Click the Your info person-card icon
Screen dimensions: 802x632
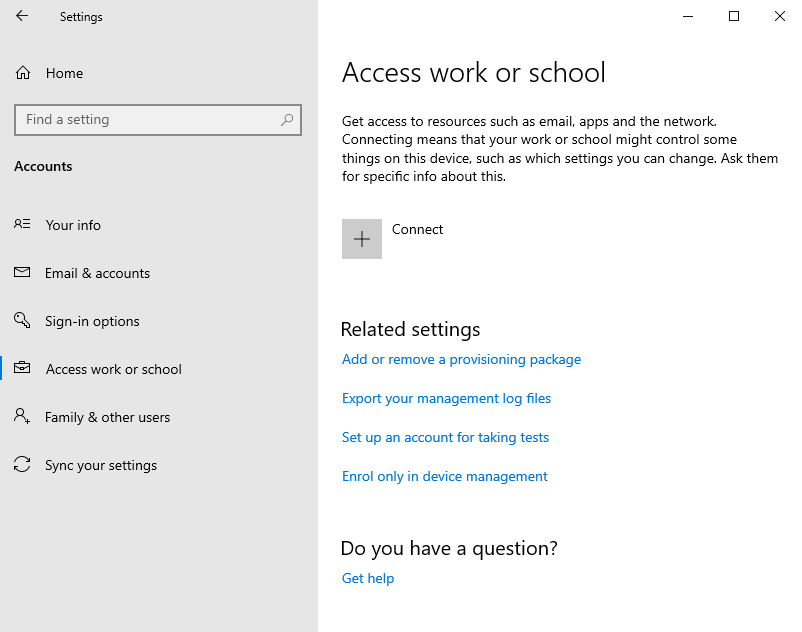tap(22, 224)
